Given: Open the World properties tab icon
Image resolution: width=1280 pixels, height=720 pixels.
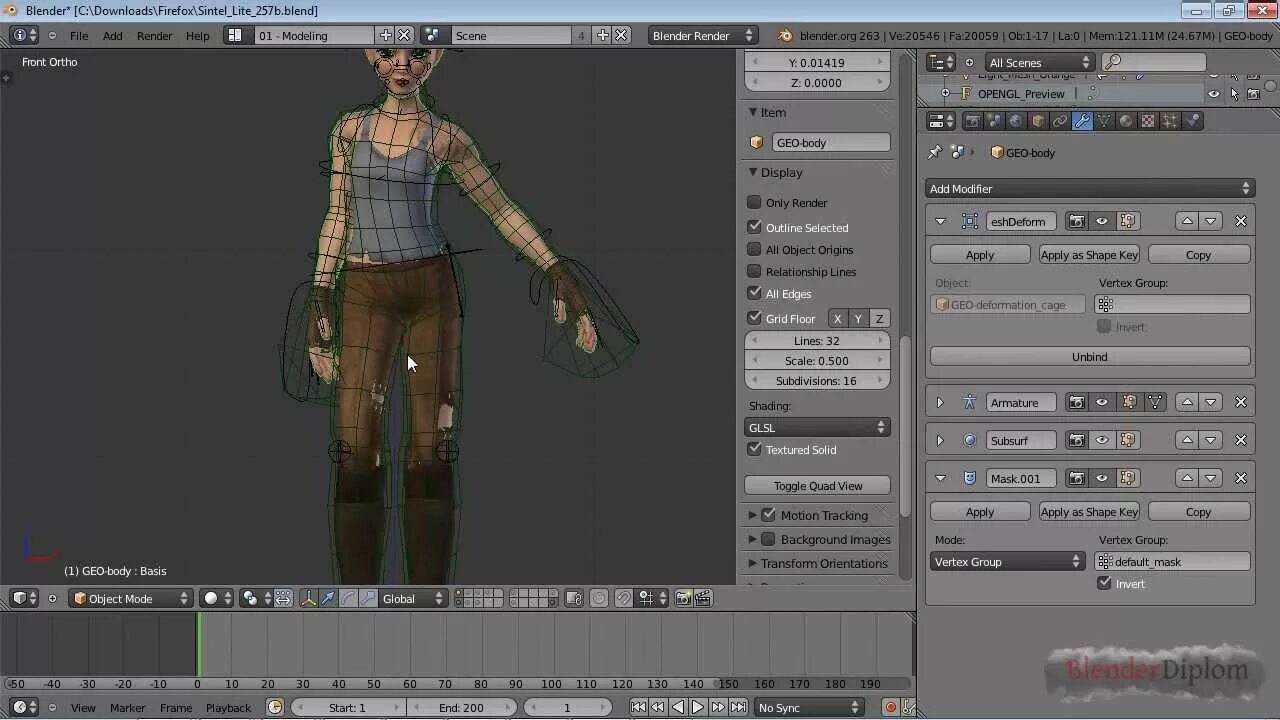Looking at the screenshot, I should tap(1016, 121).
